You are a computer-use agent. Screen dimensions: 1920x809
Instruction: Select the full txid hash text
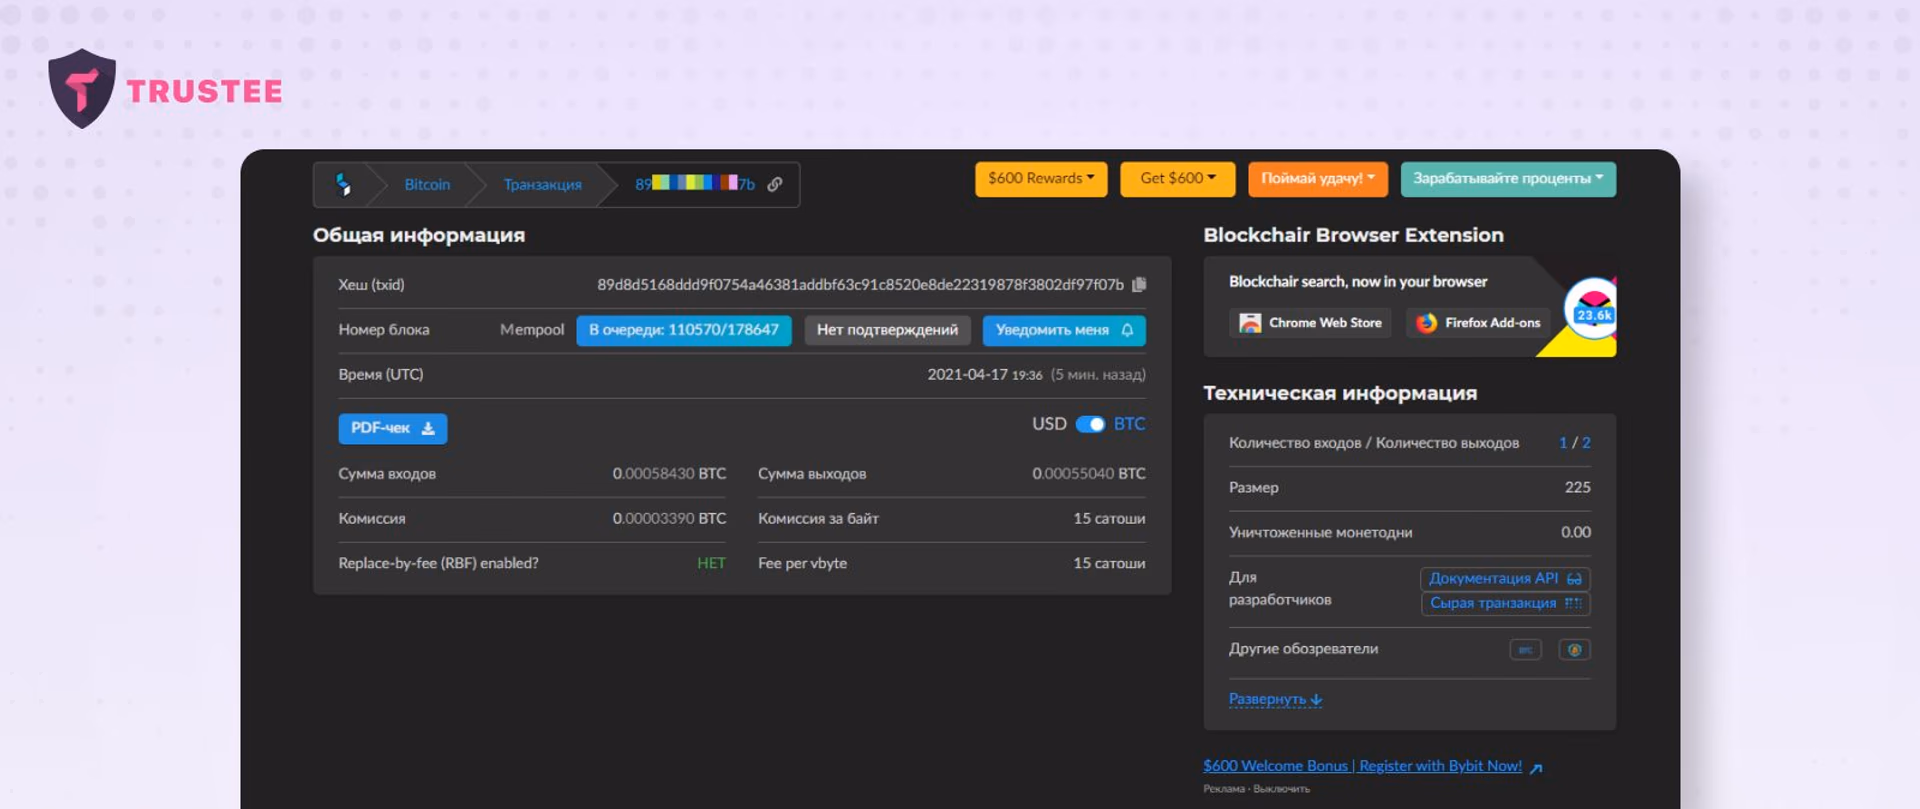pos(860,285)
